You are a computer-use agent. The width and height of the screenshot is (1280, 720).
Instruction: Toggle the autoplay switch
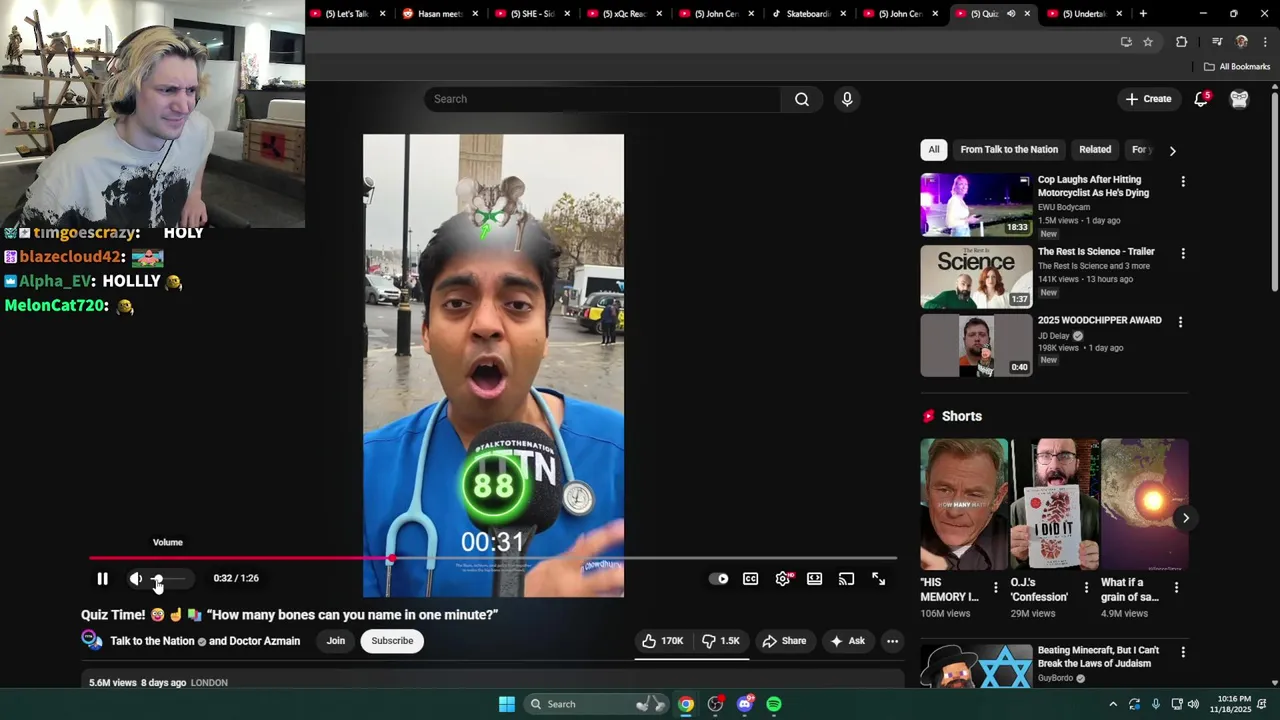click(719, 579)
